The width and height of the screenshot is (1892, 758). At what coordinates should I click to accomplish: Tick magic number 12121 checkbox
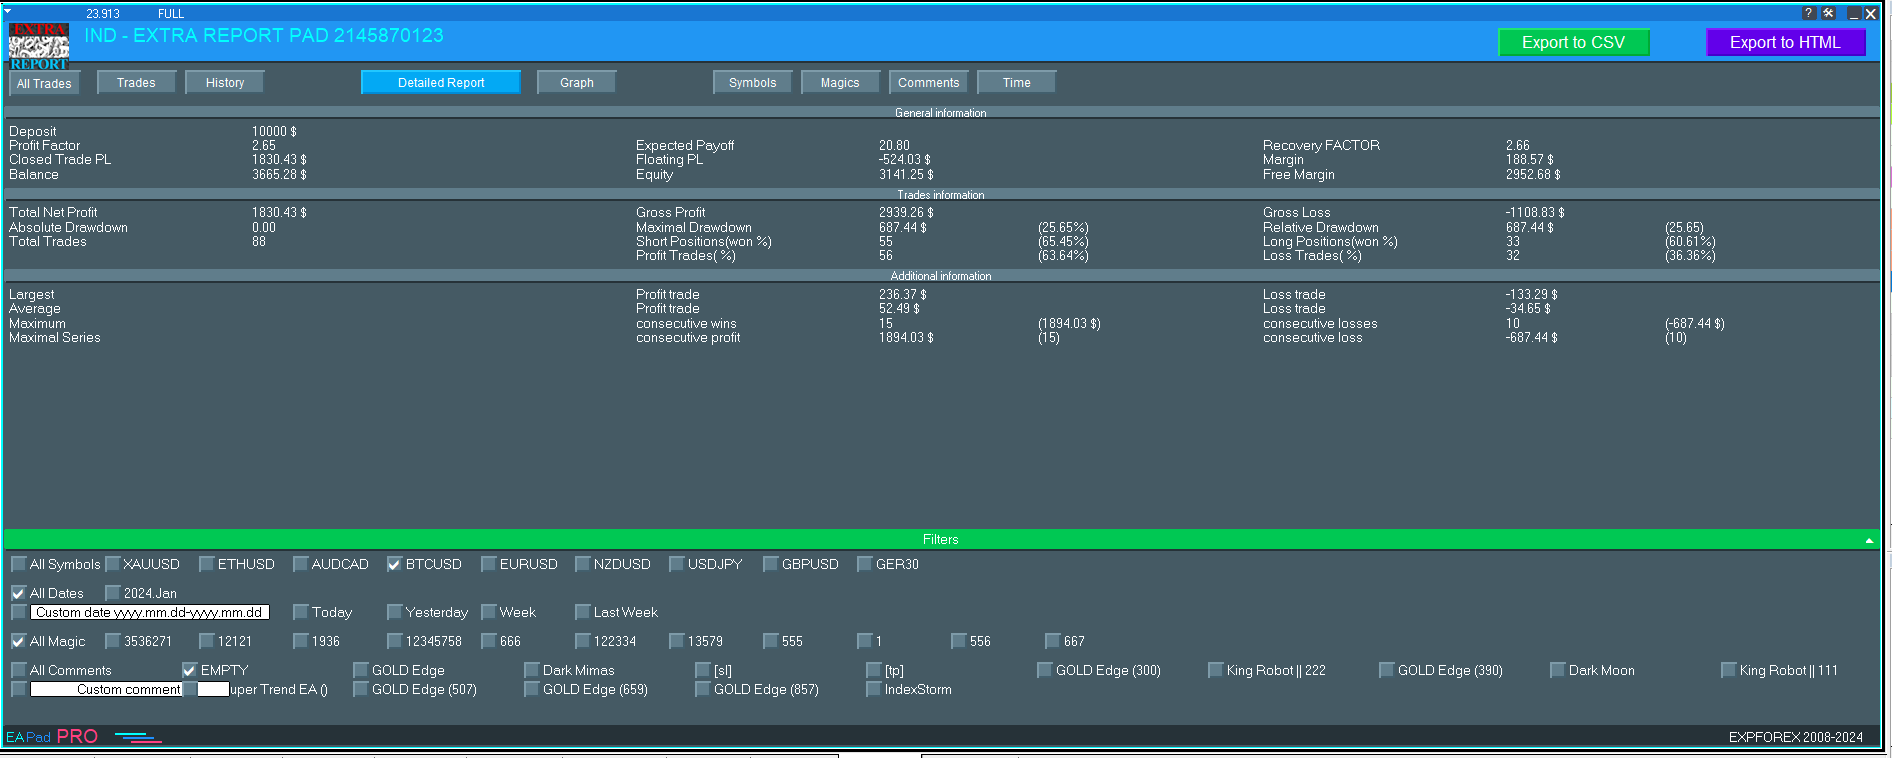point(206,641)
